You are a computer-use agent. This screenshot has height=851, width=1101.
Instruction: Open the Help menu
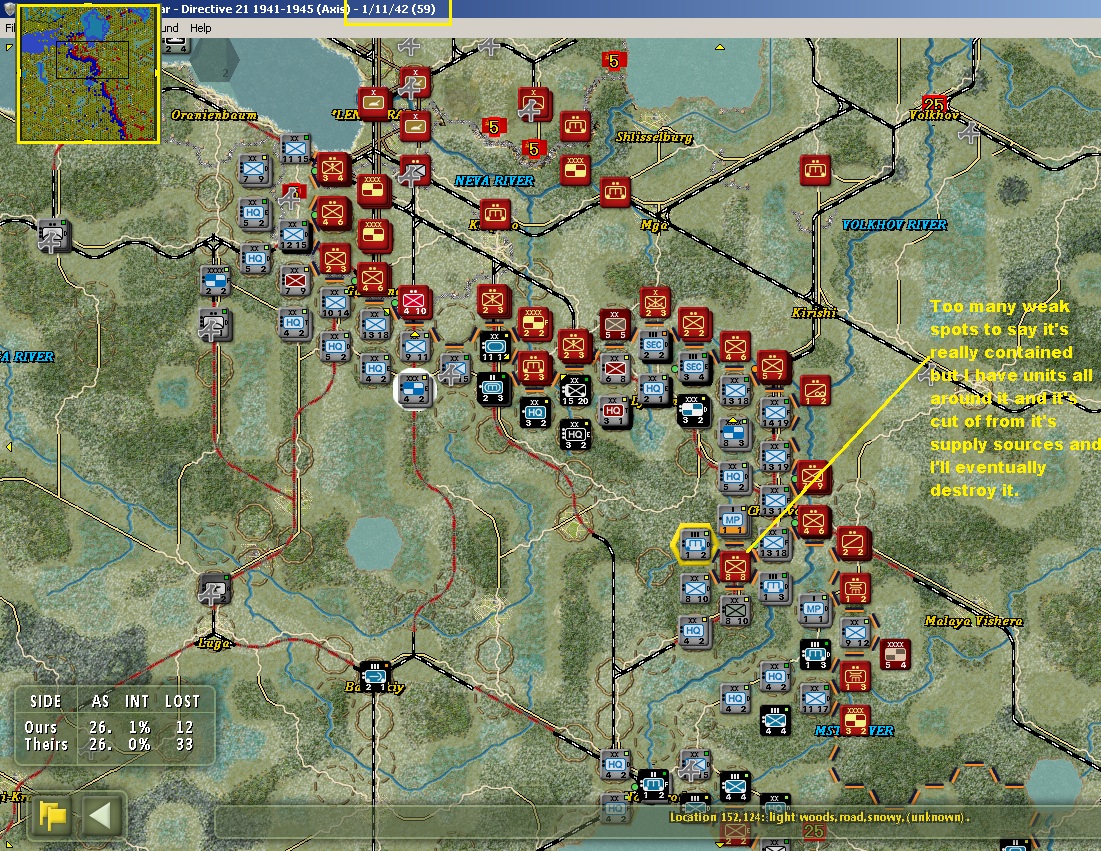pos(200,28)
